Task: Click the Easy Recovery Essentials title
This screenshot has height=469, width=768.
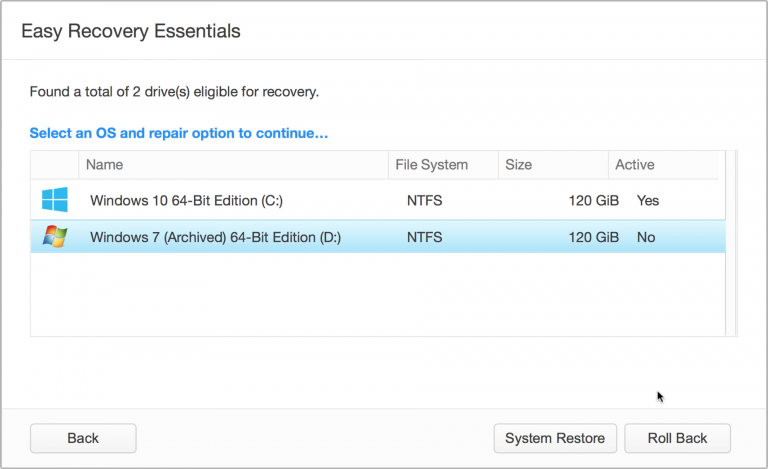Action: pyautogui.click(x=131, y=31)
